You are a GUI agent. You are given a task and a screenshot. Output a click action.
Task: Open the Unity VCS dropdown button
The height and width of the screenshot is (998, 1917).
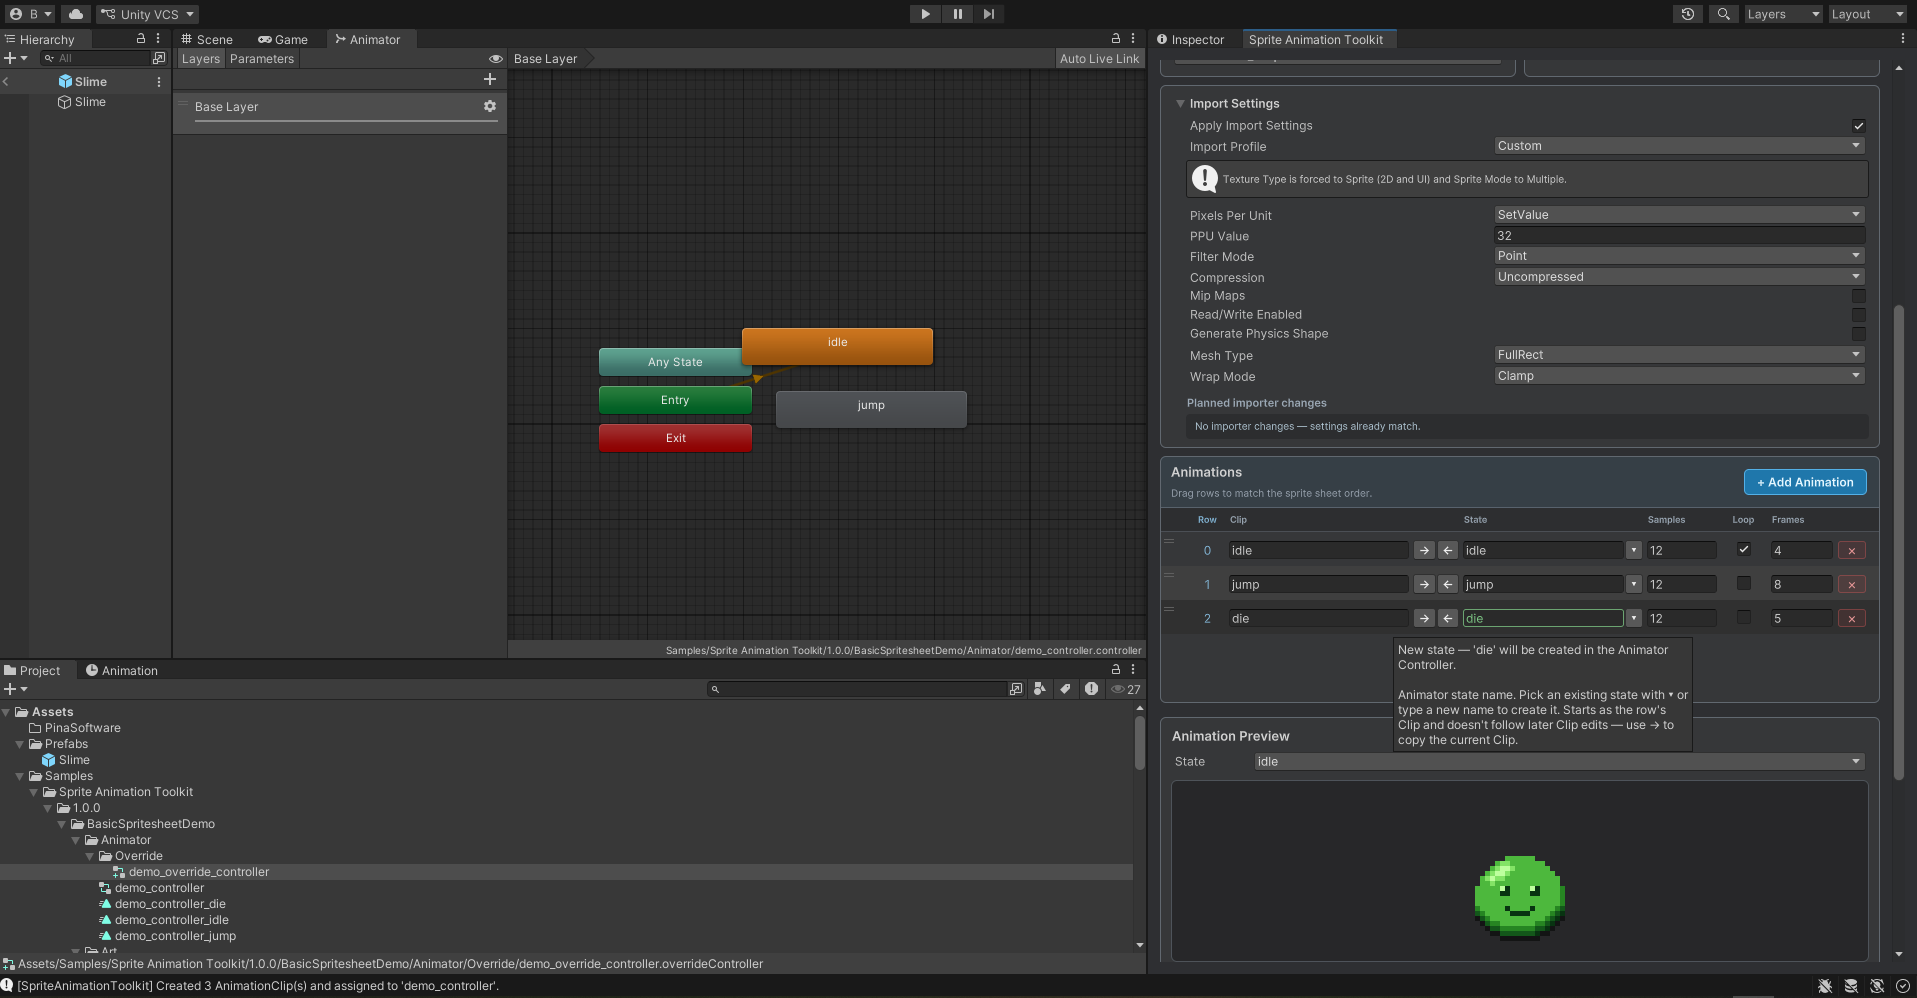[x=148, y=14]
